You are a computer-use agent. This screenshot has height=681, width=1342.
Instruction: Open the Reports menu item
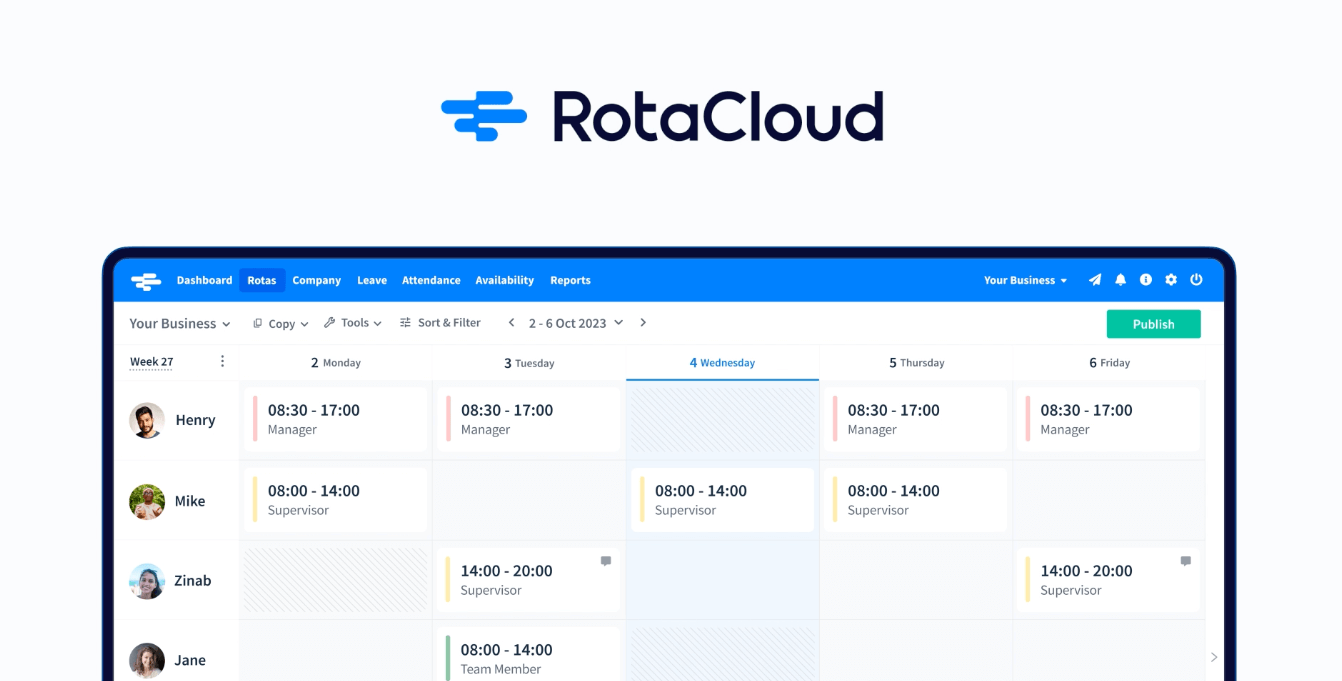coord(570,280)
